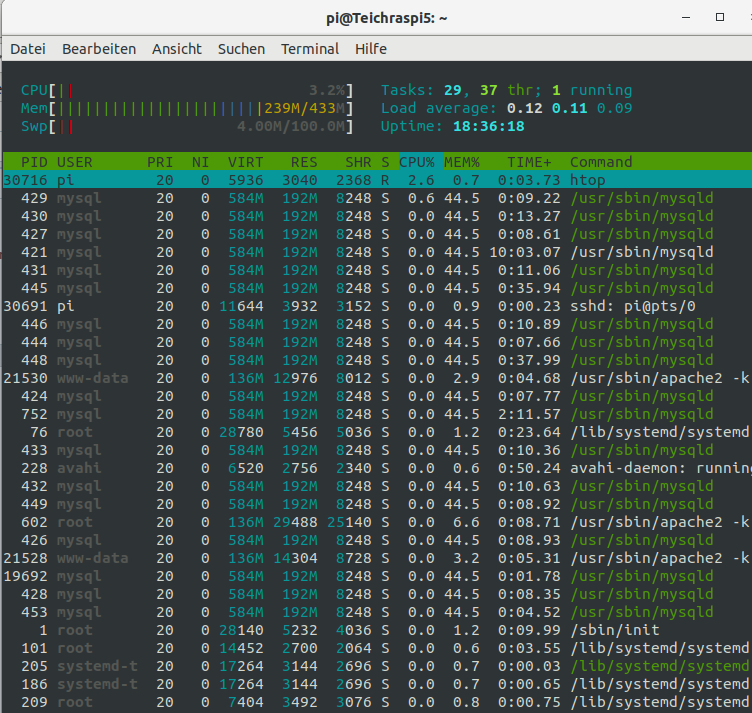Viewport: 752px width, 713px height.
Task: Open the Ansicht menu
Action: click(x=176, y=49)
